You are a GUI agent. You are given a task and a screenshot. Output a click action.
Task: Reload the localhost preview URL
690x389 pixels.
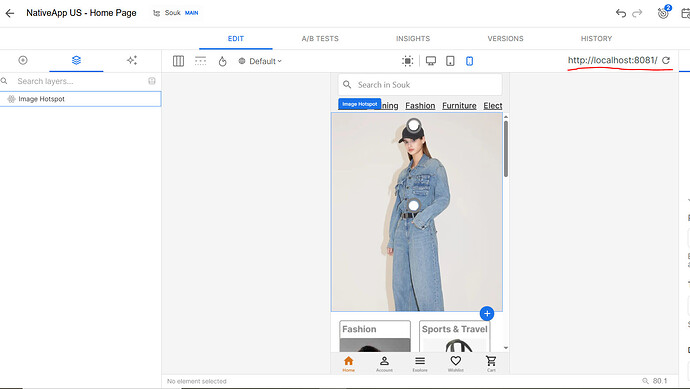click(666, 60)
